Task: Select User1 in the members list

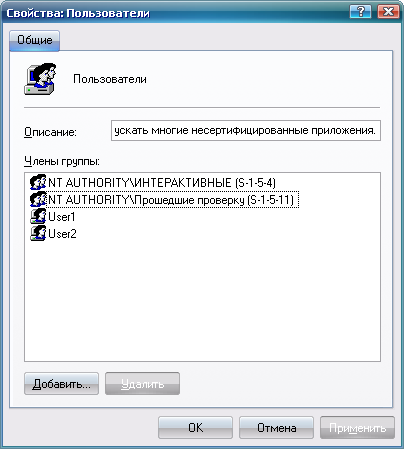Action: click(62, 217)
